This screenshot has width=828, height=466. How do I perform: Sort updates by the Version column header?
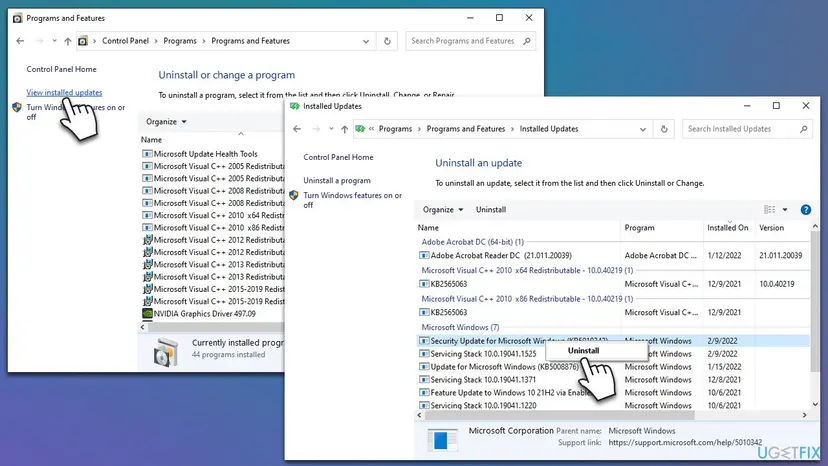[x=783, y=228]
